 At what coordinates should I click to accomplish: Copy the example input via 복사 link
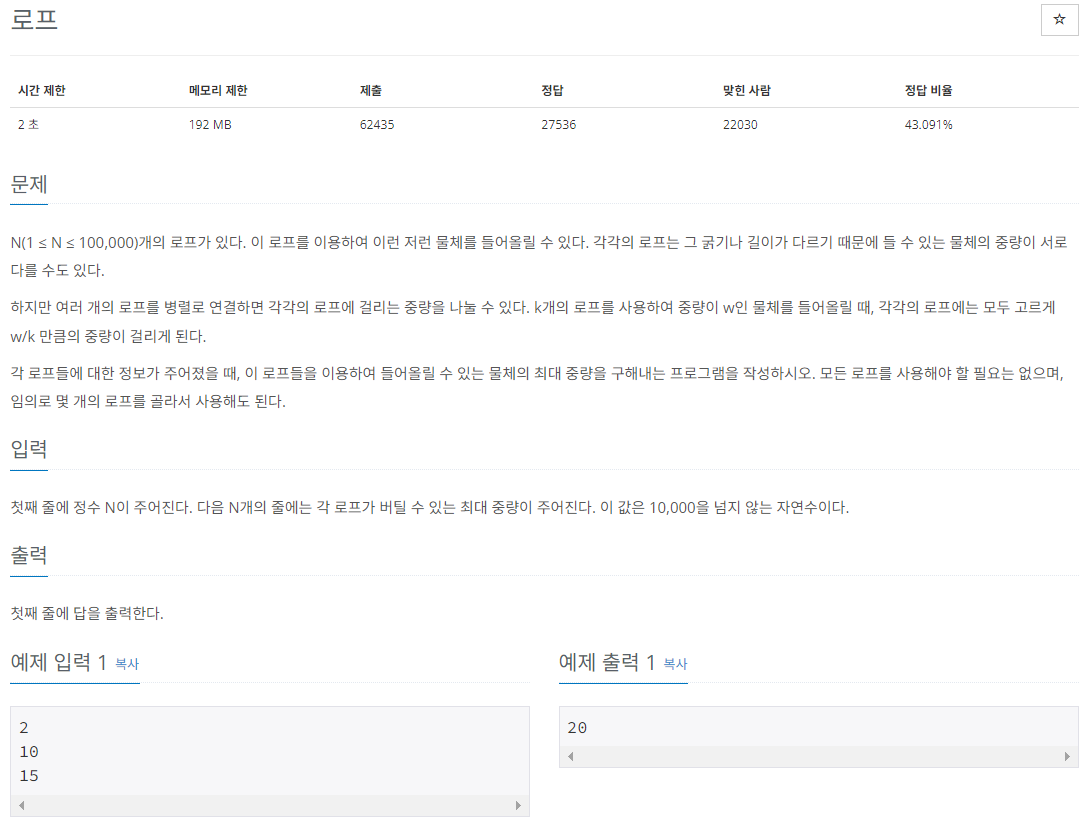127,664
